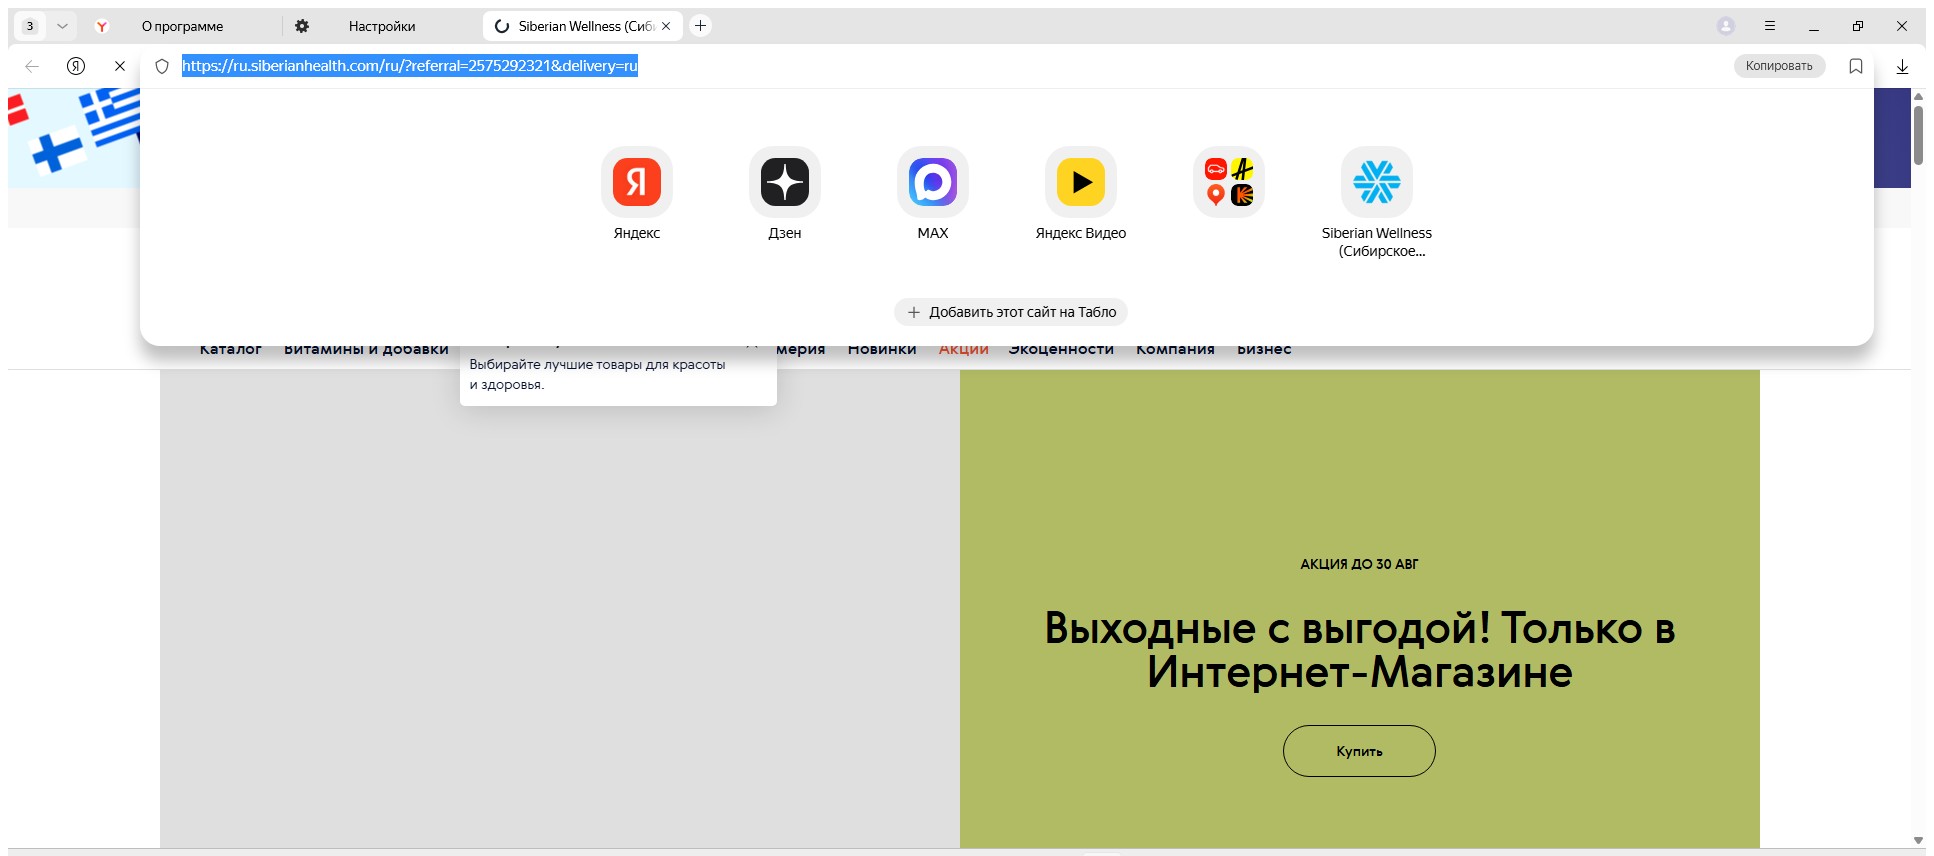Click the page vertical scrollbar thumb
1934x856 pixels.
(x=1918, y=135)
